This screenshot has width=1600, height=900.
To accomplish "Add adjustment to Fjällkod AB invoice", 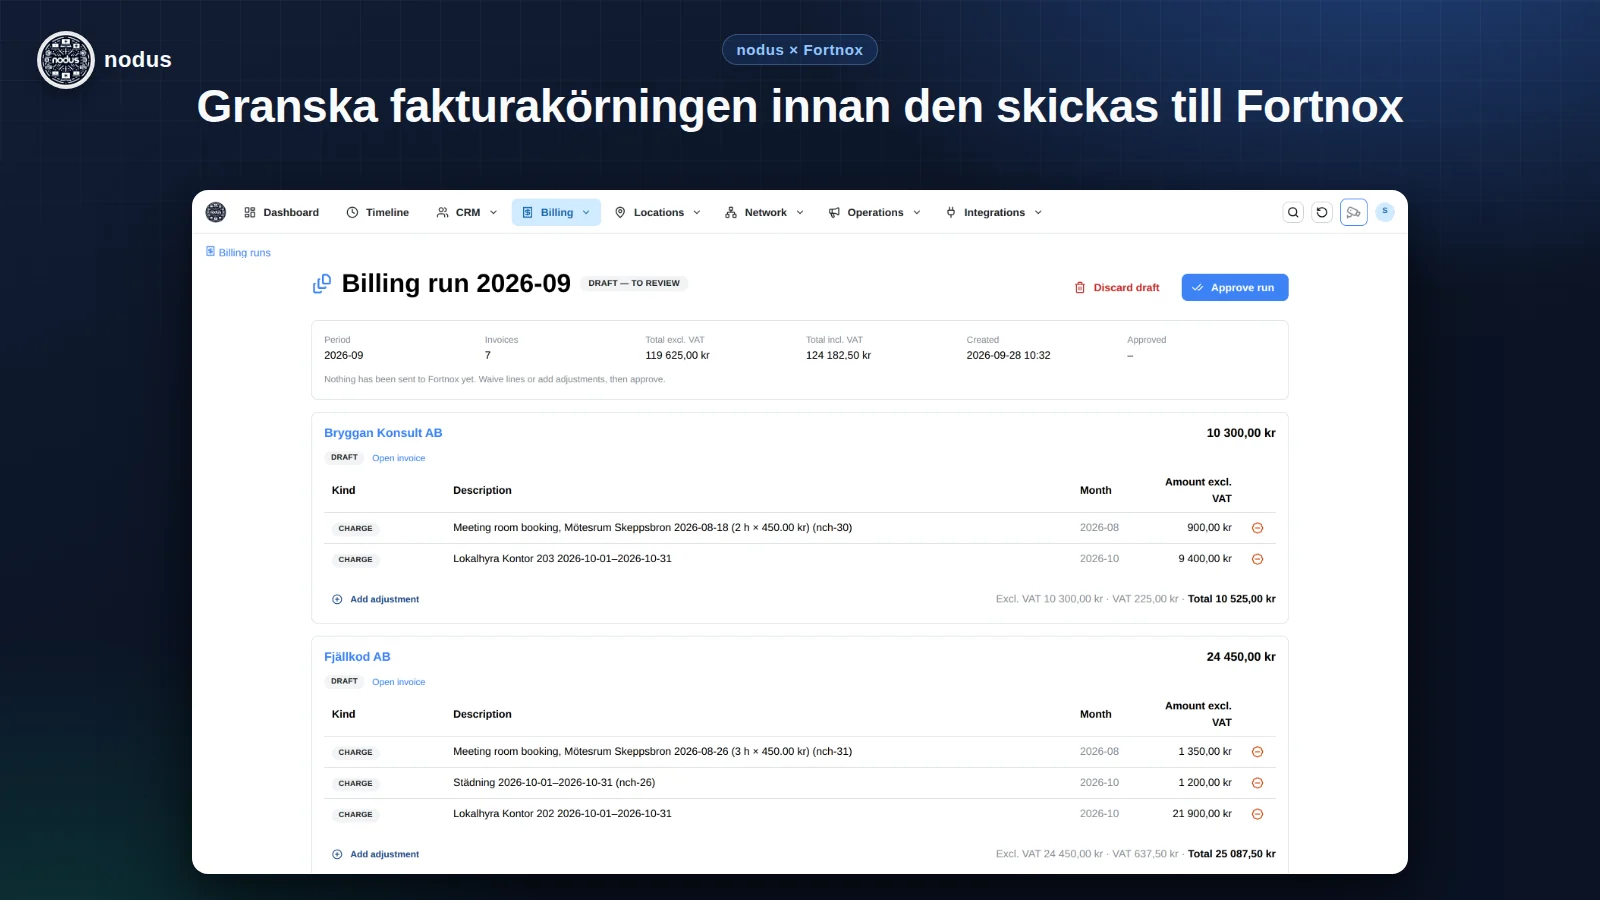I will [376, 854].
